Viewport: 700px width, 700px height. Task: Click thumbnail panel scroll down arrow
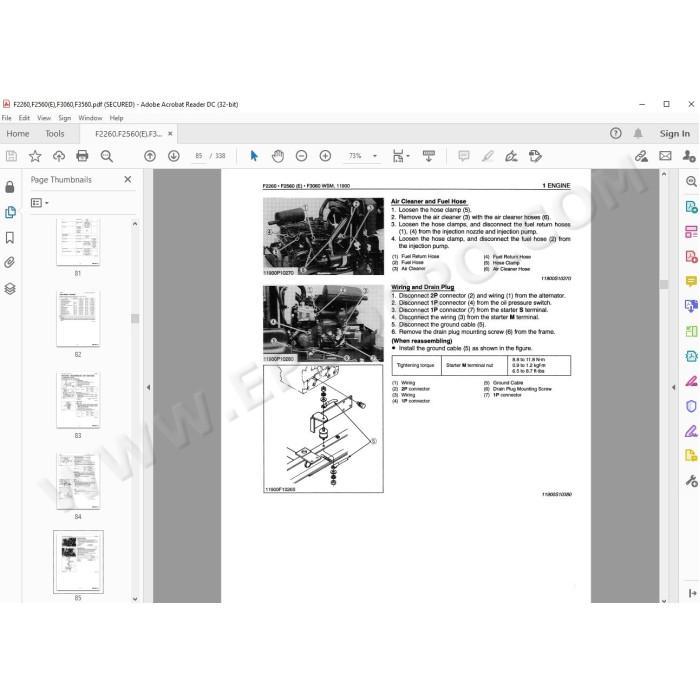point(135,599)
